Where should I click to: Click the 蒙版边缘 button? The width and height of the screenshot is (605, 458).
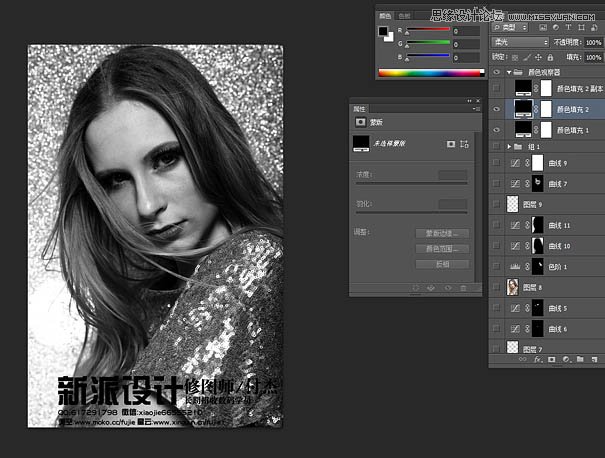tap(442, 233)
